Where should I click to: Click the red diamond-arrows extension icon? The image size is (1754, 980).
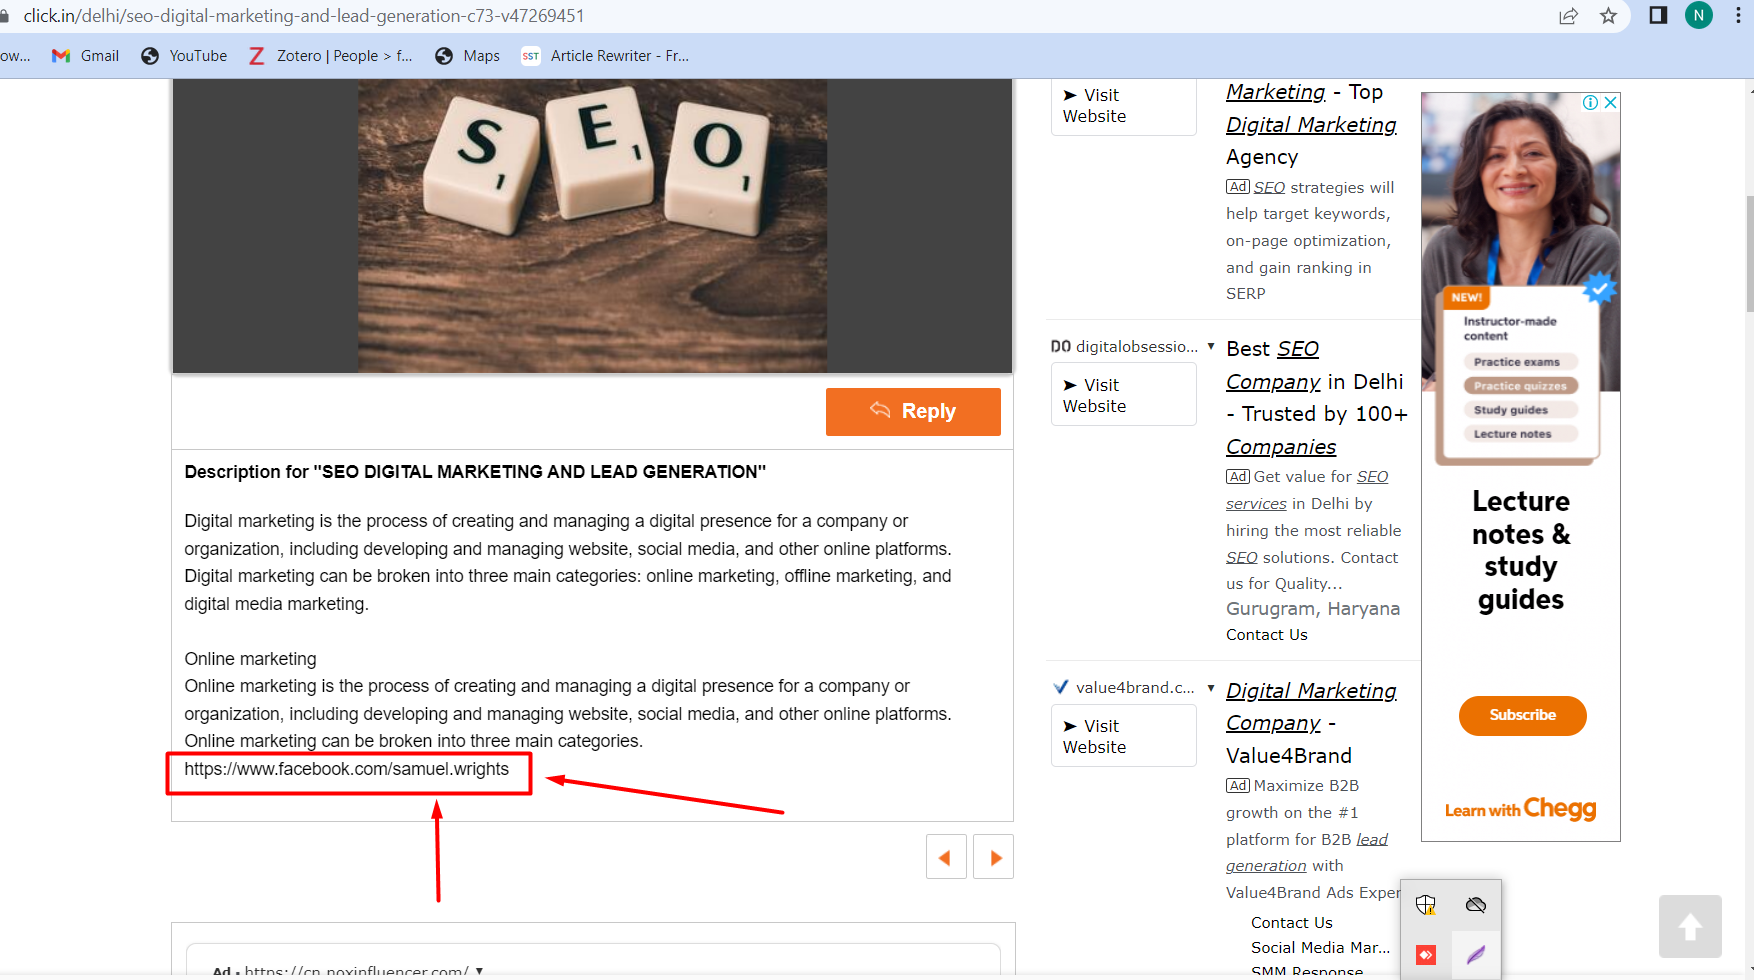coord(1426,953)
